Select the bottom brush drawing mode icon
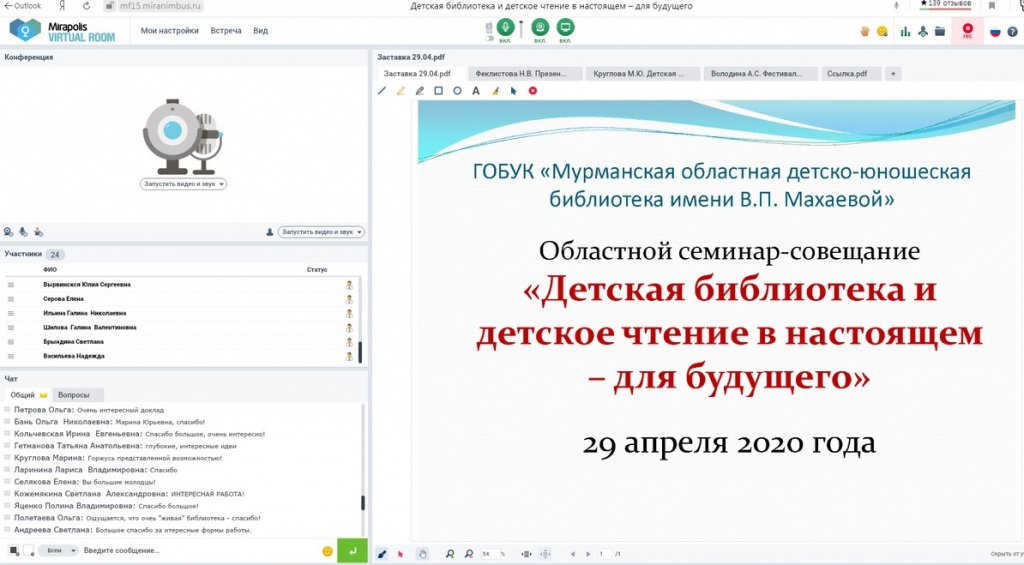The image size is (1024, 565). (x=383, y=554)
